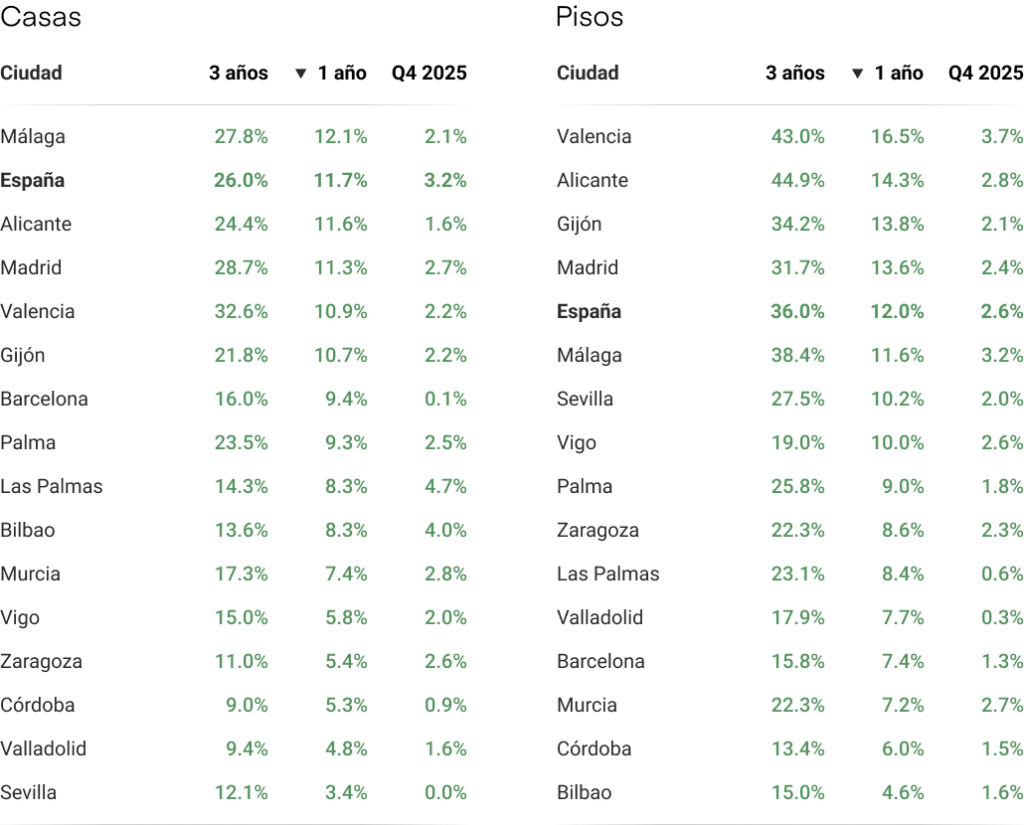Click the Pisos section heading
The height and width of the screenshot is (825, 1024).
pos(589,17)
